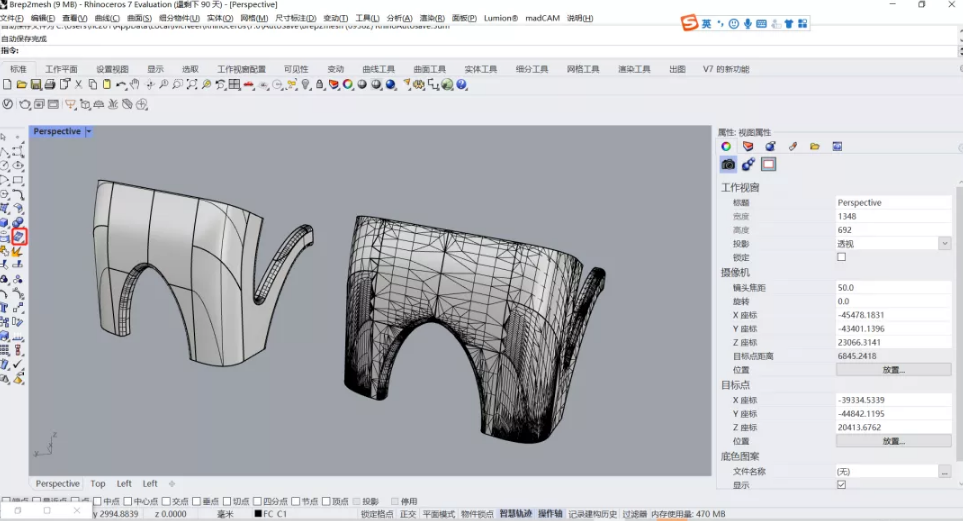
Task: Click the circle tool in the left sidebar
Action: tap(4, 165)
